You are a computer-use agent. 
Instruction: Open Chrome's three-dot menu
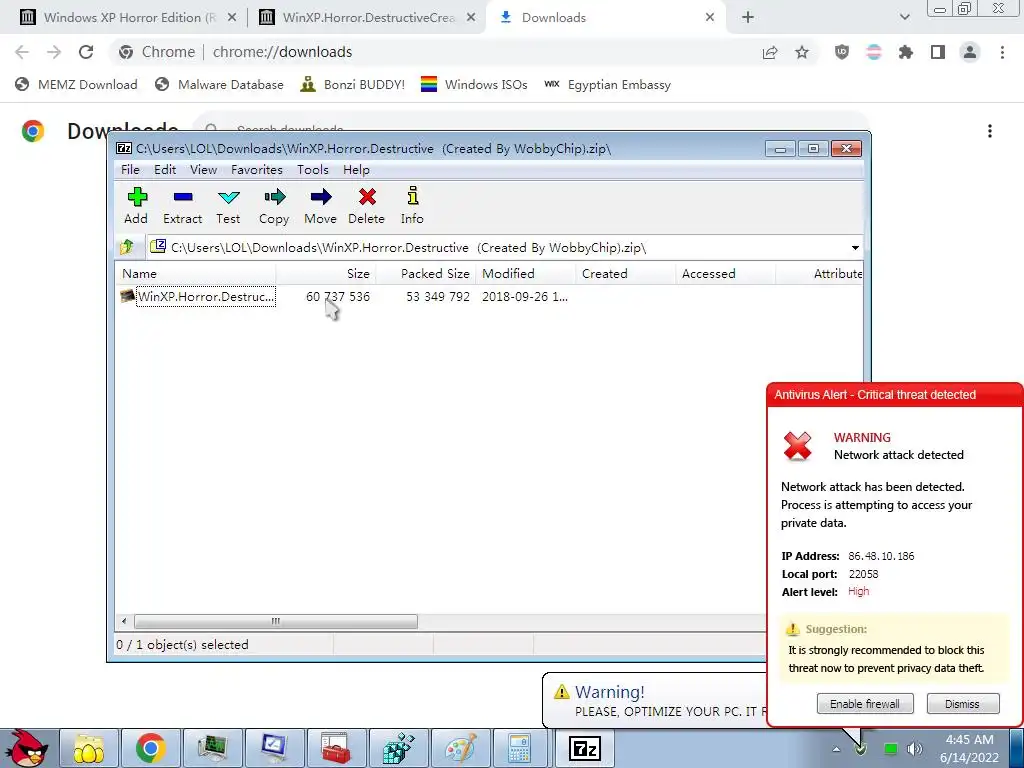(1002, 52)
